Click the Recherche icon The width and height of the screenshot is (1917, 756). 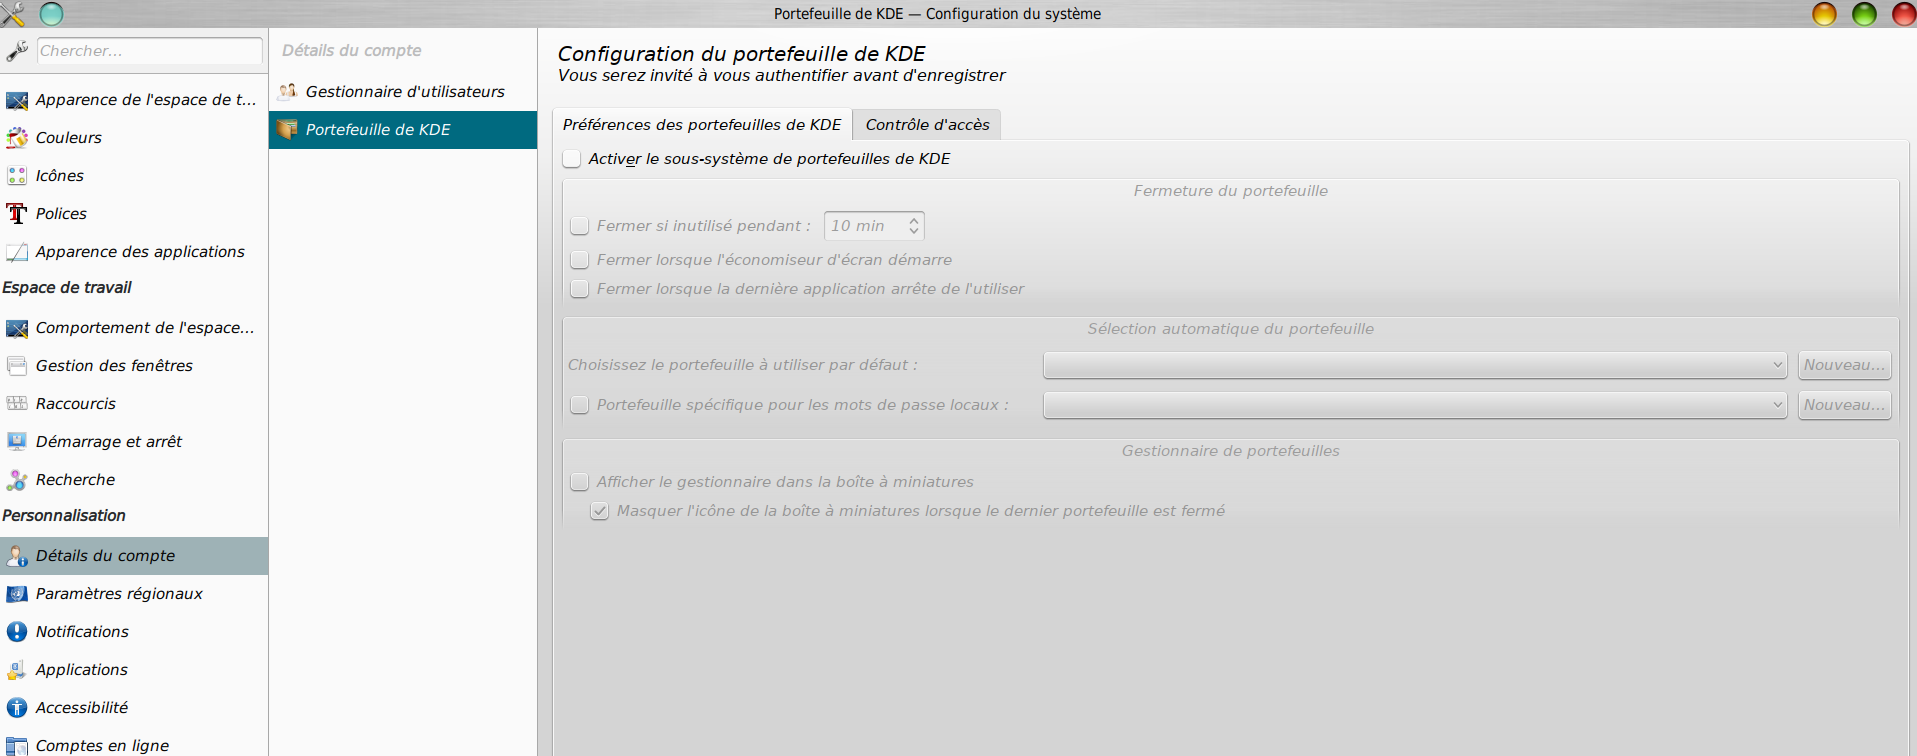(x=17, y=480)
